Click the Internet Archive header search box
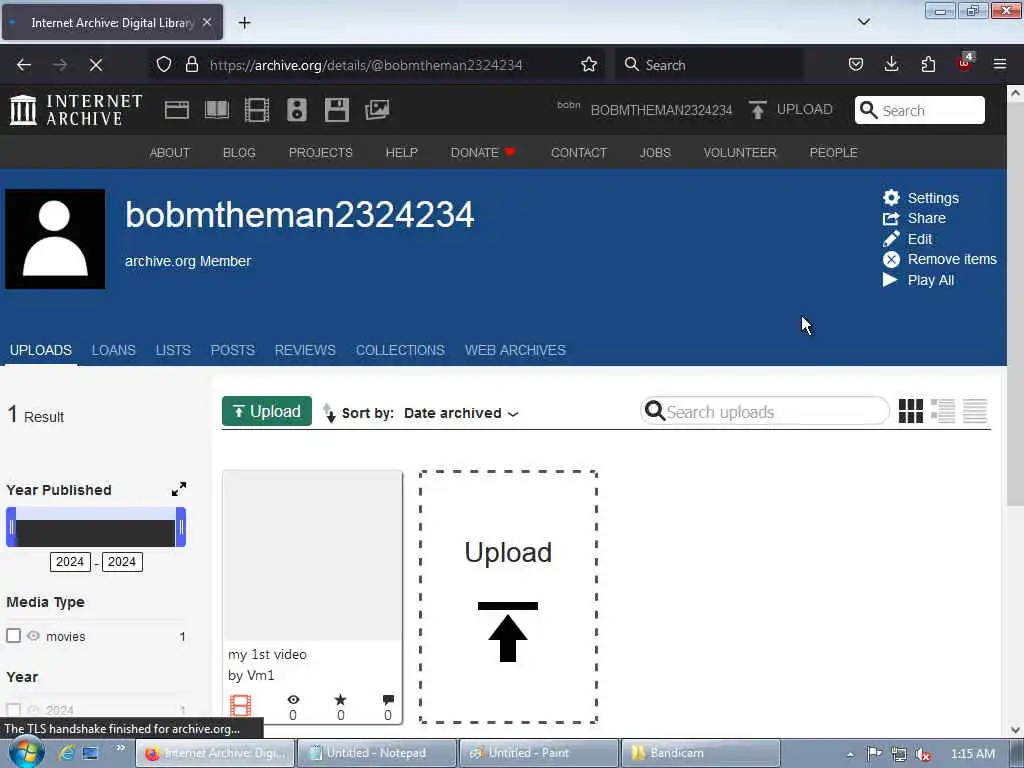Viewport: 1024px width, 768px height. coord(920,110)
